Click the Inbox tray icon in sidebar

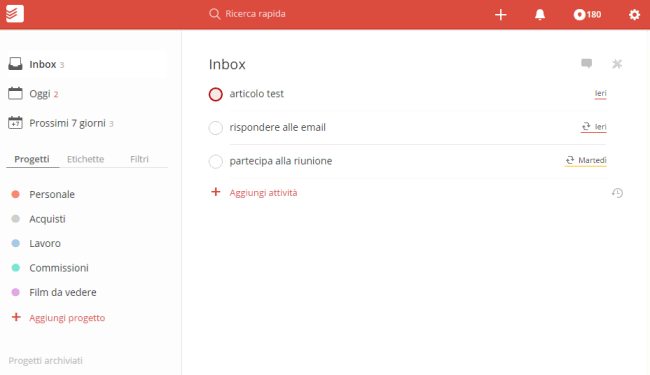click(x=15, y=64)
